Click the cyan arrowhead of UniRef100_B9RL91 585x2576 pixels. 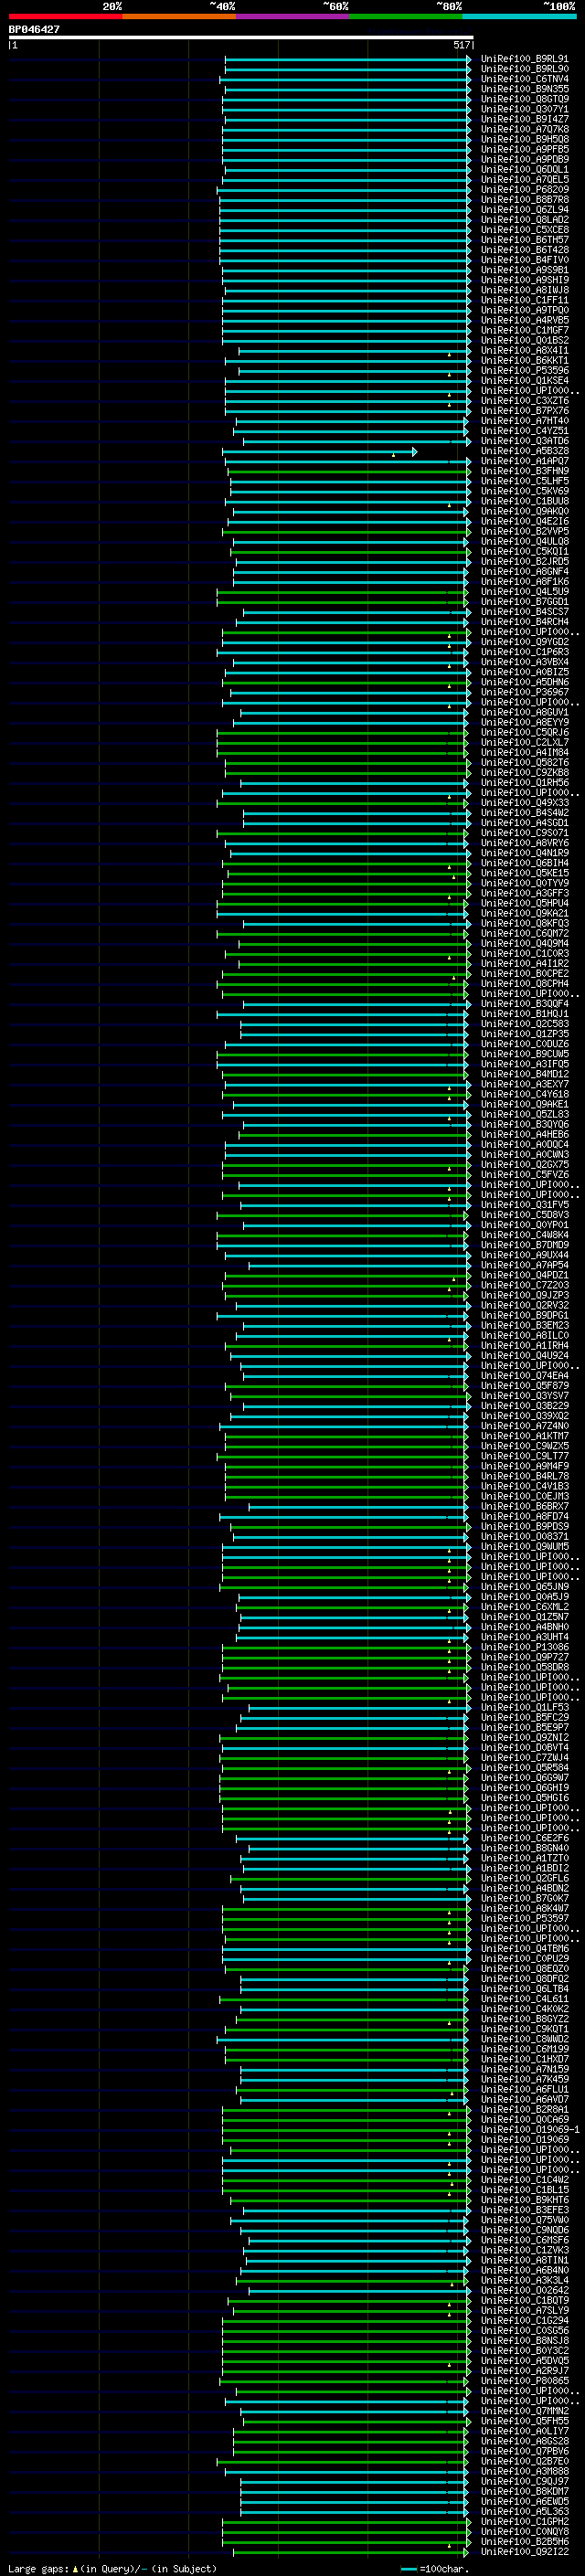[468, 59]
